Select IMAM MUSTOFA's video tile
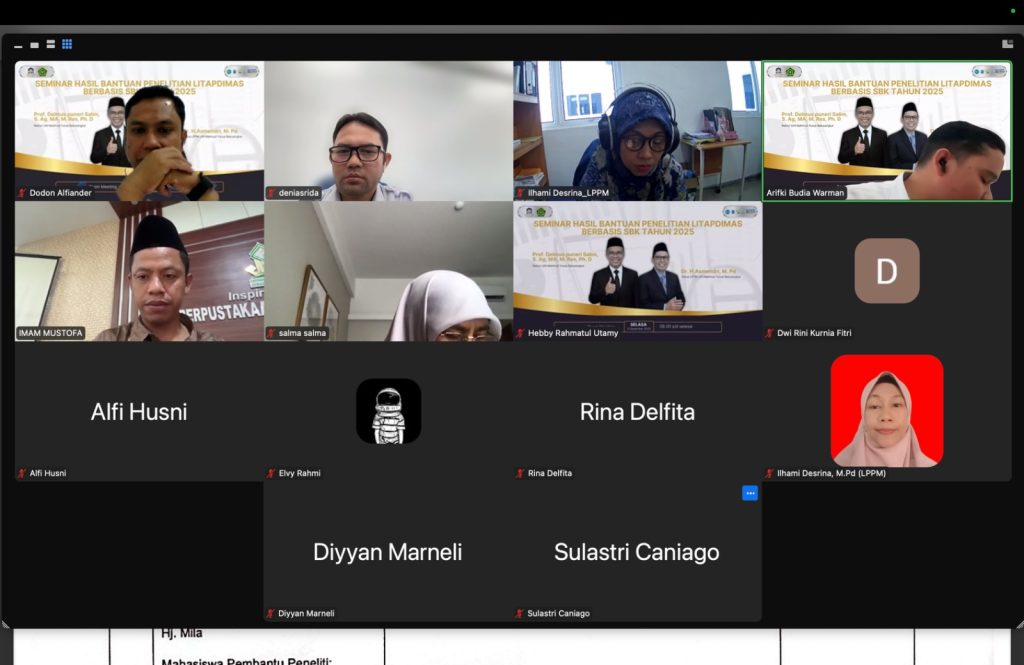 point(139,270)
